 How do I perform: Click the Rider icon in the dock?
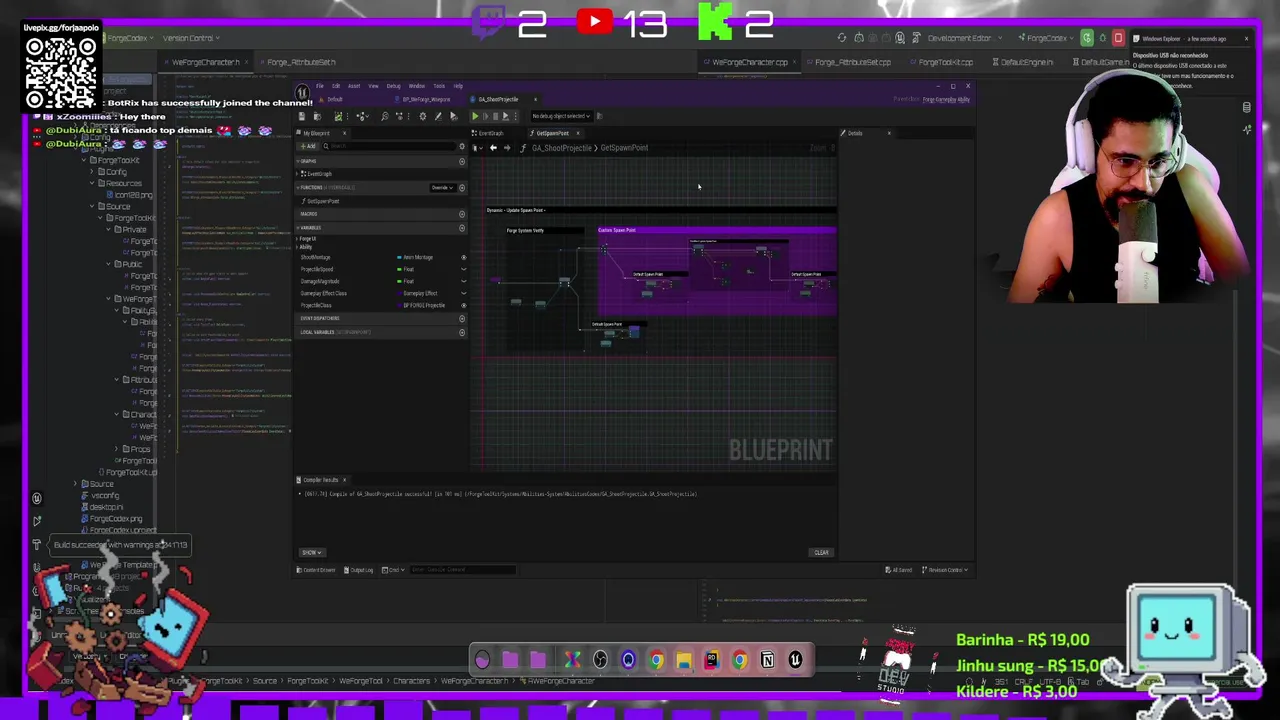(711, 660)
